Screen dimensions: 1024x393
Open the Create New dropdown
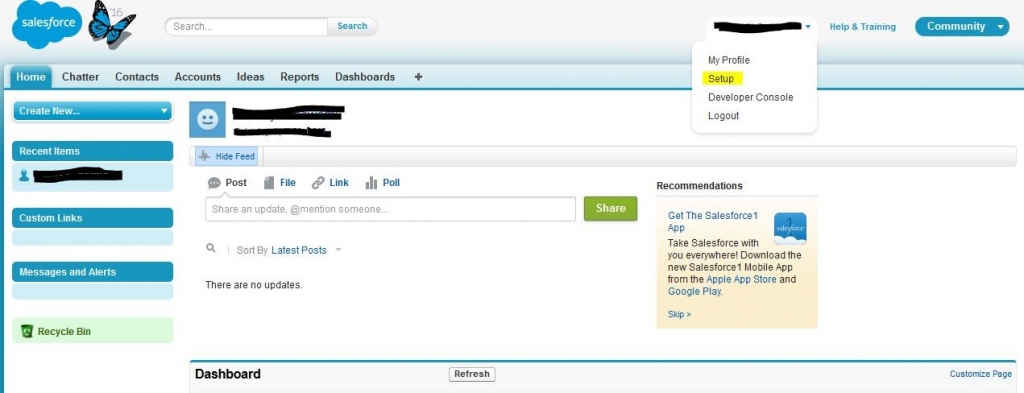(x=92, y=111)
